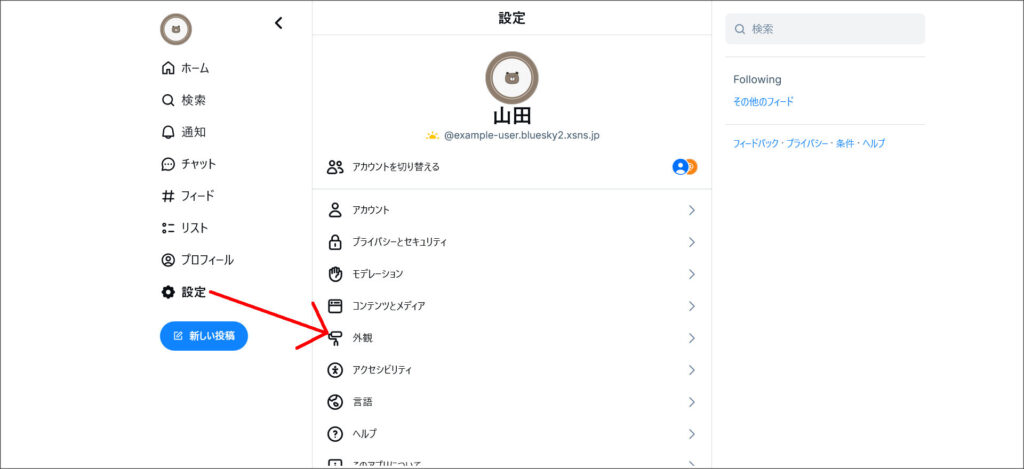Select the Following feed in right panel
This screenshot has height=469, width=1024.
[x=757, y=80]
